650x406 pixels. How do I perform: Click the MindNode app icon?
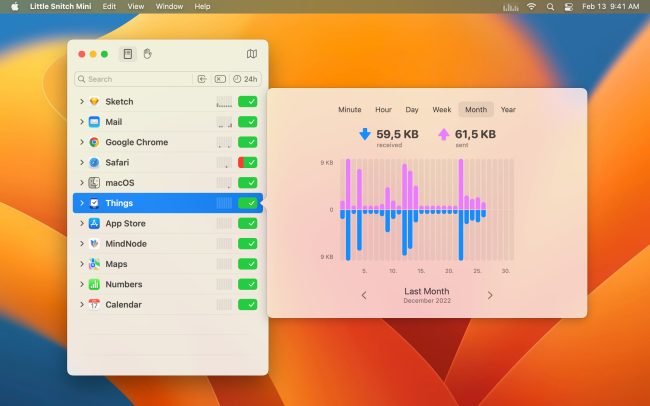coord(94,244)
